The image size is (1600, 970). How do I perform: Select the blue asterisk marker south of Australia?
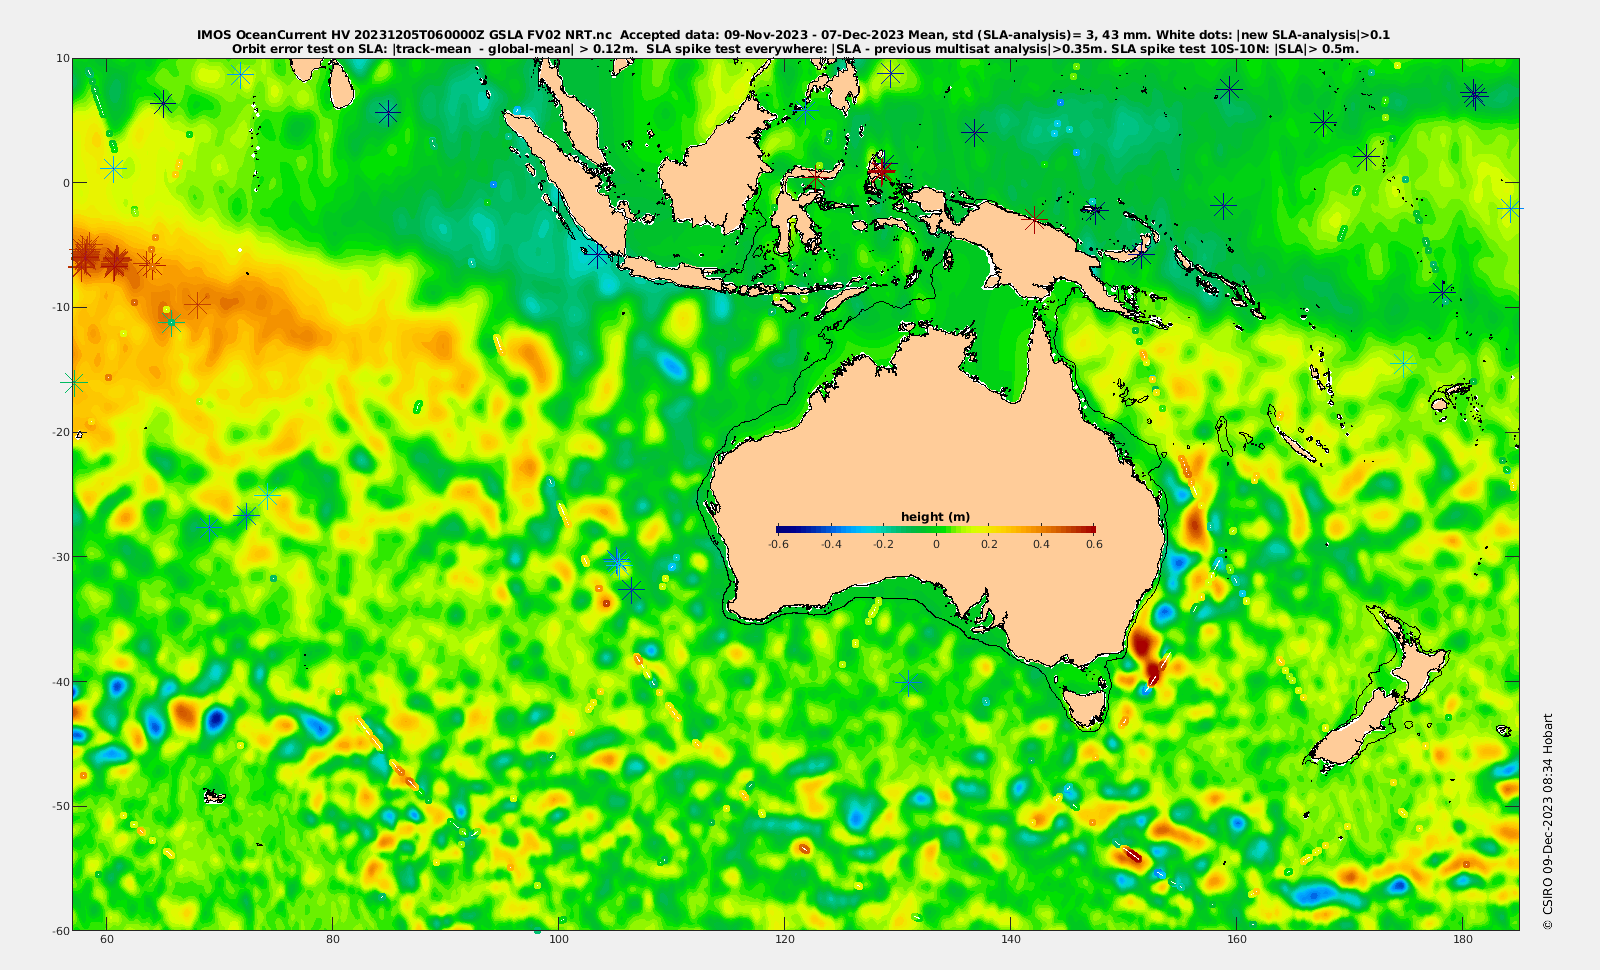(x=908, y=683)
